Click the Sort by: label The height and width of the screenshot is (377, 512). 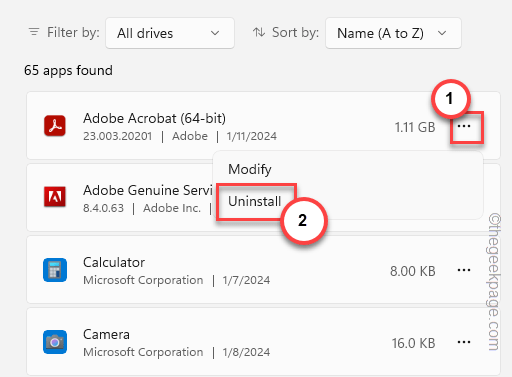[x=295, y=32]
